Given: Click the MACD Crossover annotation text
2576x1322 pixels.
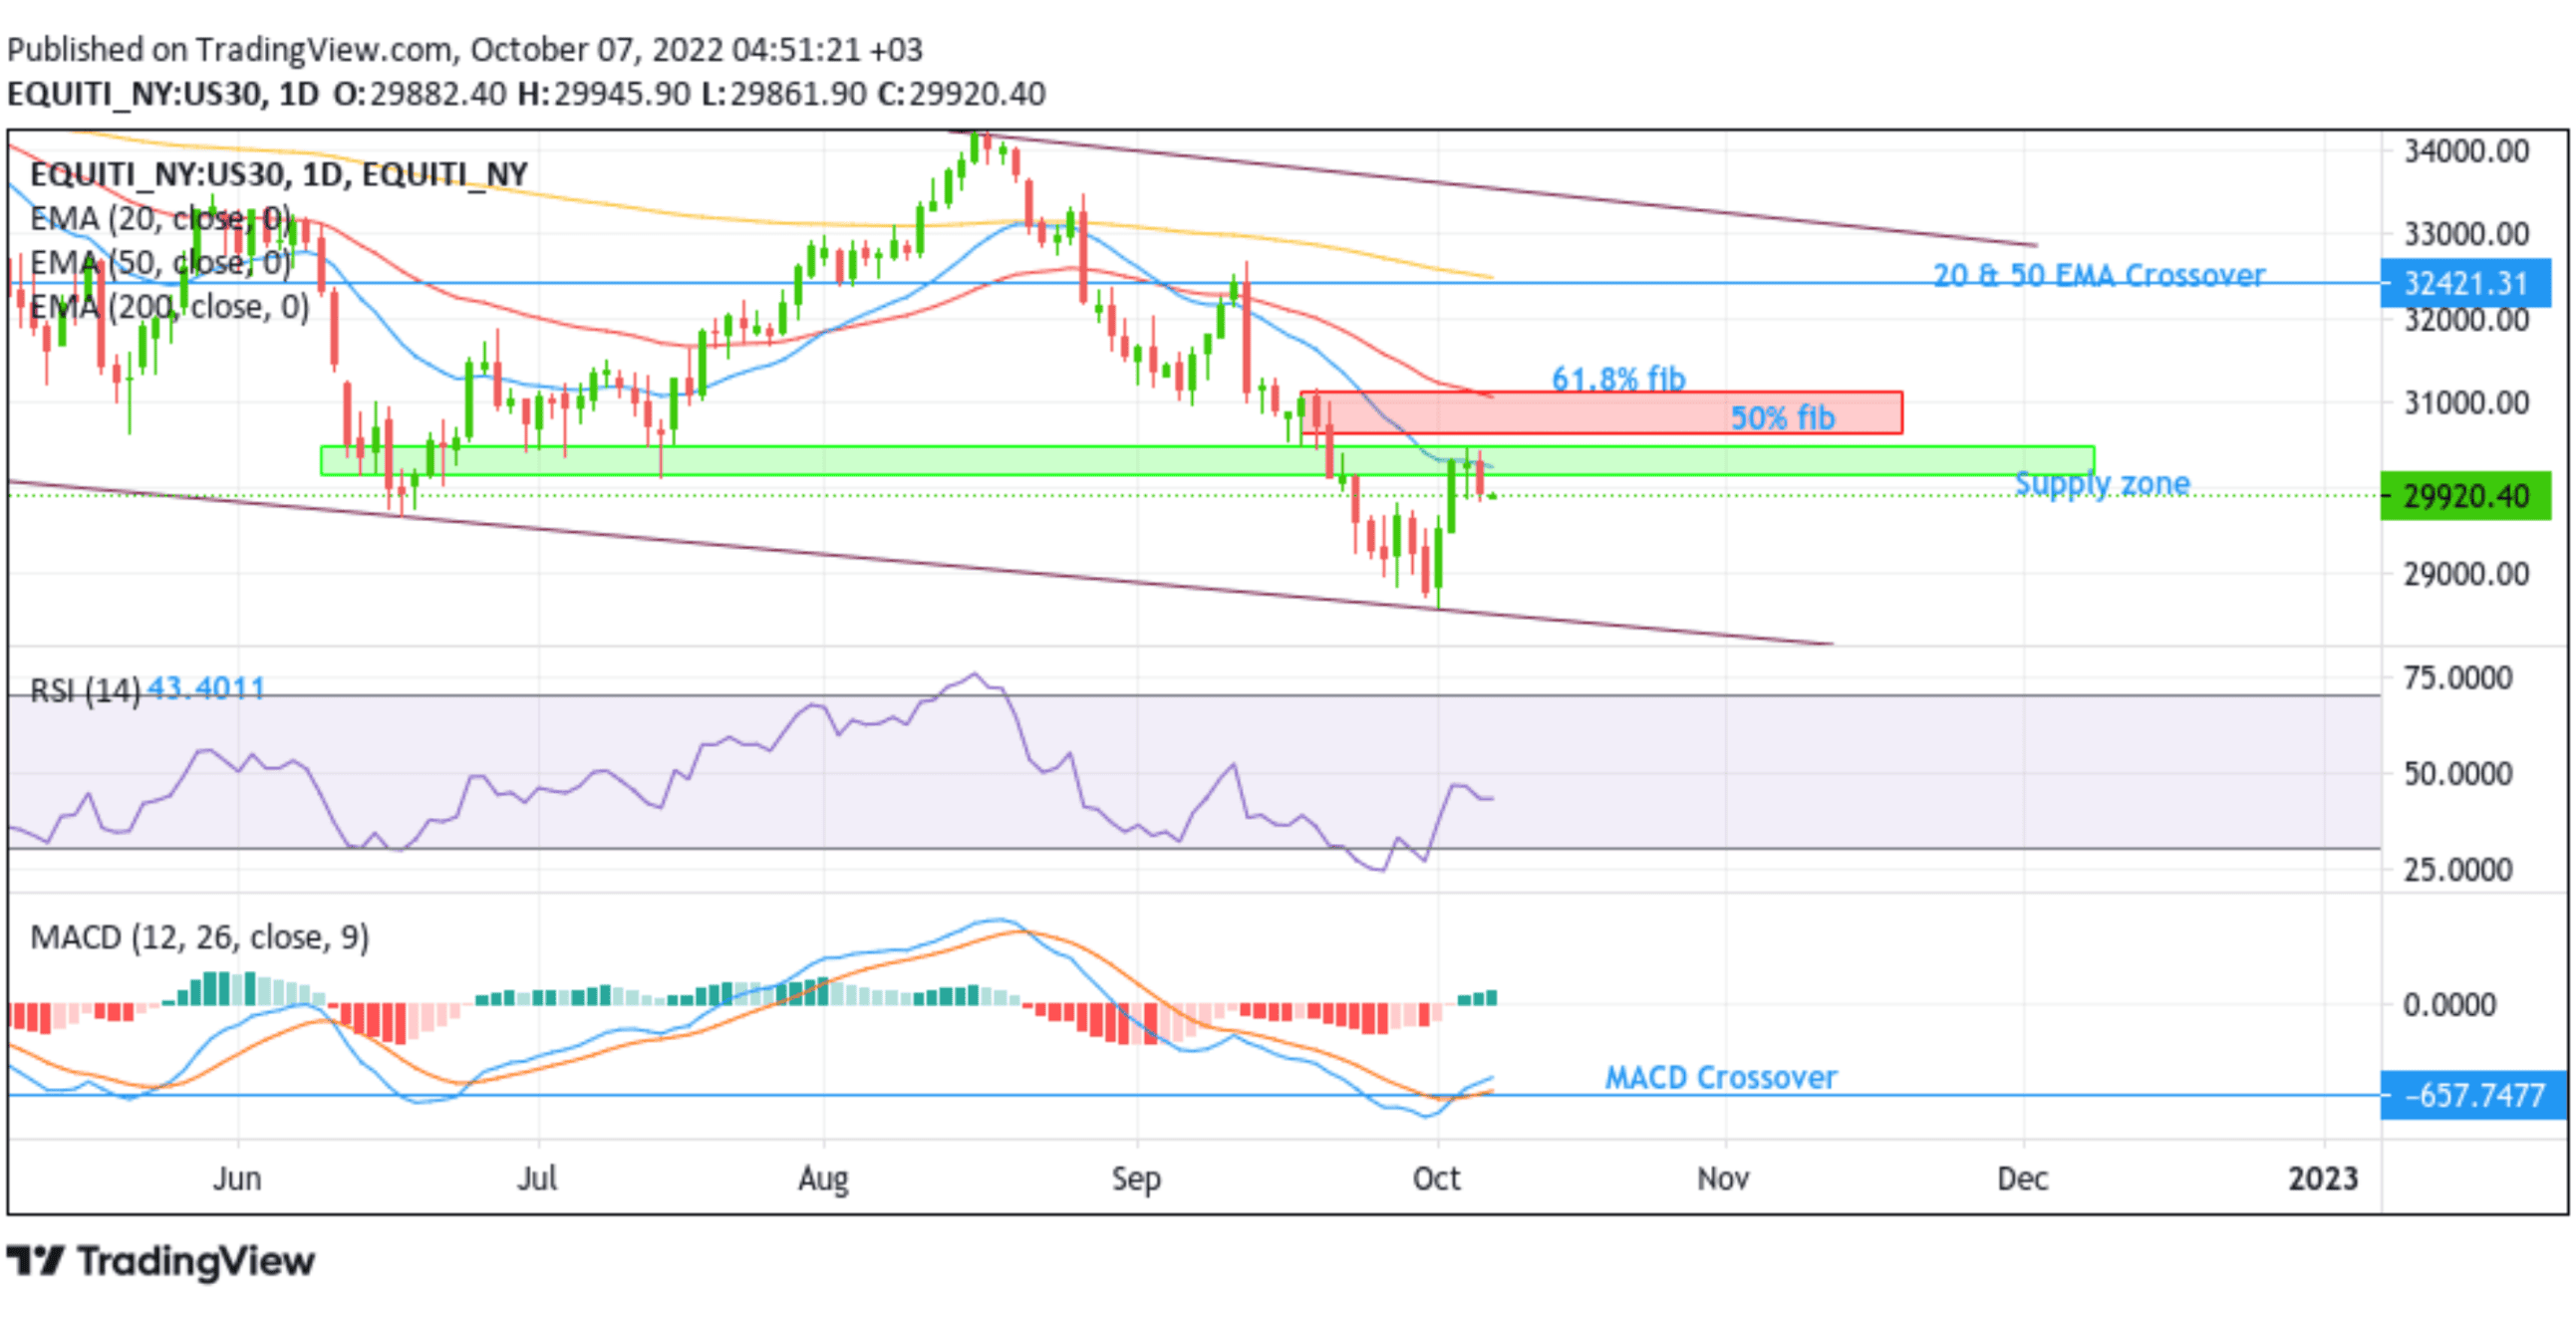Looking at the screenshot, I should (x=1721, y=1077).
